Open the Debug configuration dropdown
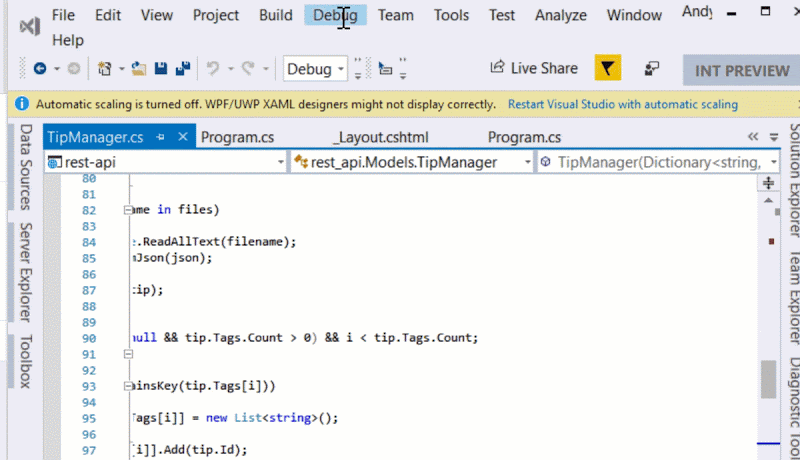 coord(315,68)
